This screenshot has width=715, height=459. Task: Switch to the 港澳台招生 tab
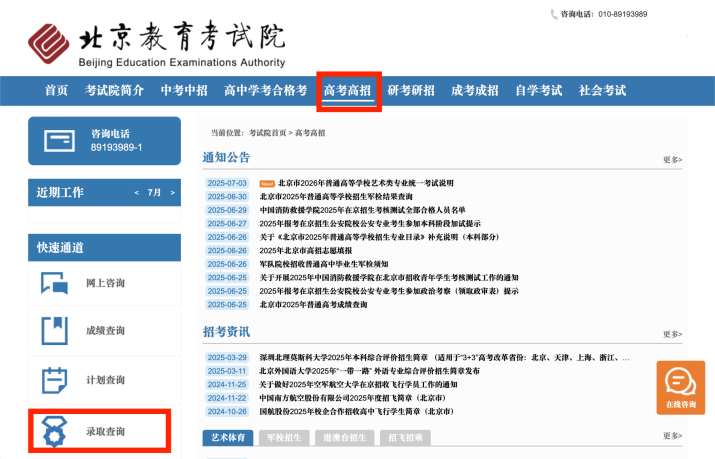(x=345, y=438)
